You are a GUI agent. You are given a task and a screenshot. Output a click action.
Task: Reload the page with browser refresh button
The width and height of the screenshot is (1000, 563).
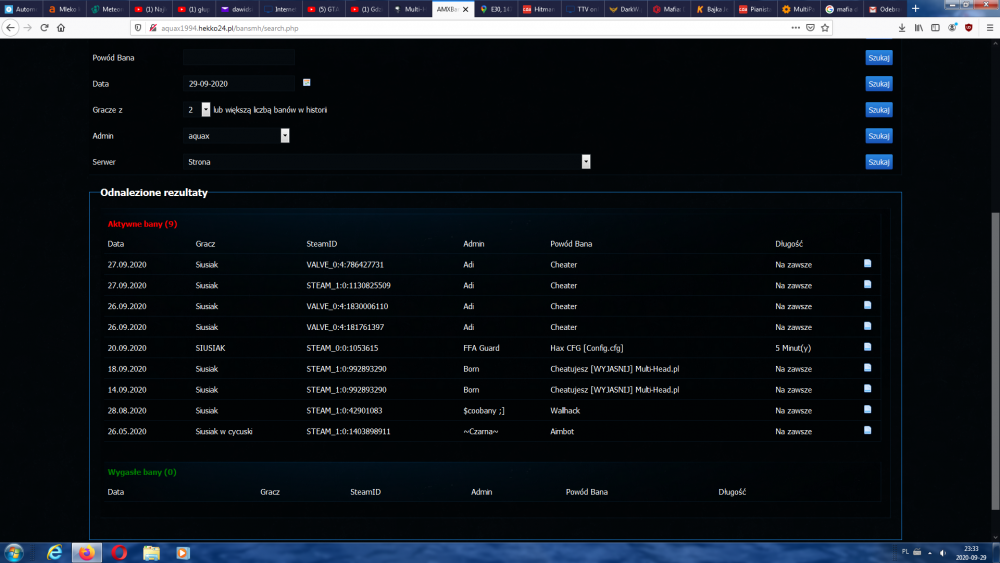[x=45, y=28]
